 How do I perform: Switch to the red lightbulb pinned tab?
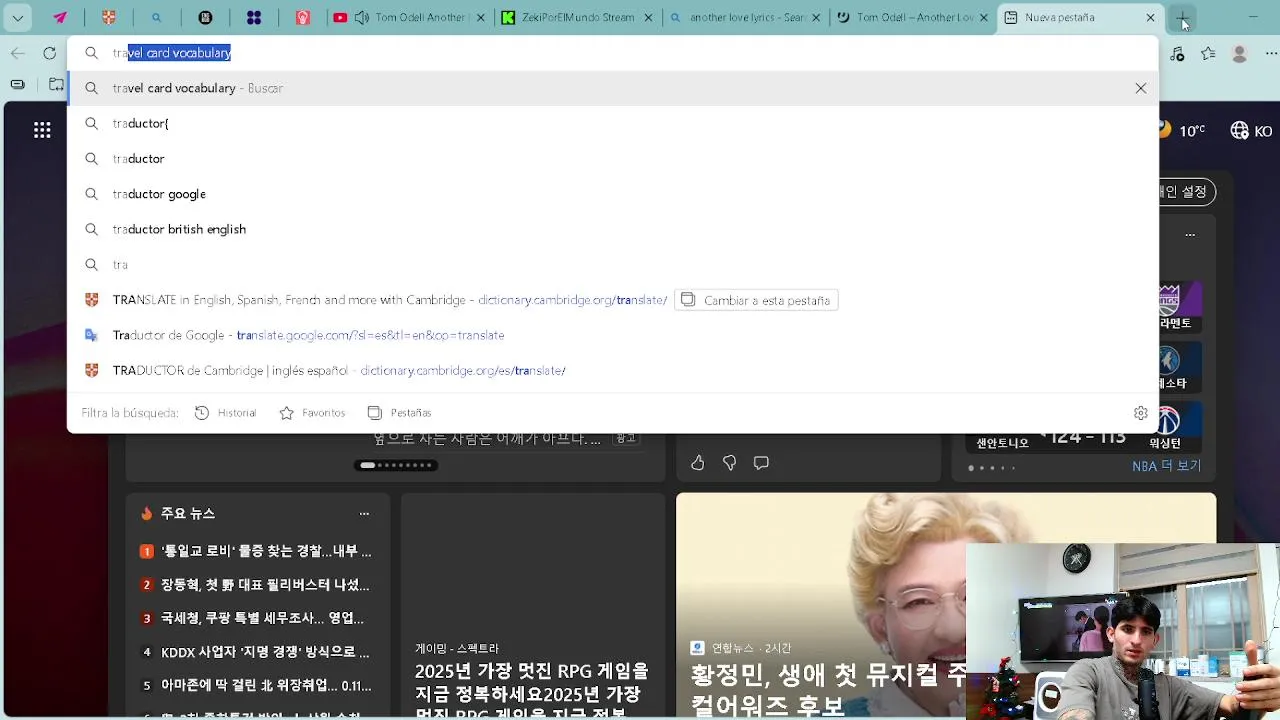(302, 18)
